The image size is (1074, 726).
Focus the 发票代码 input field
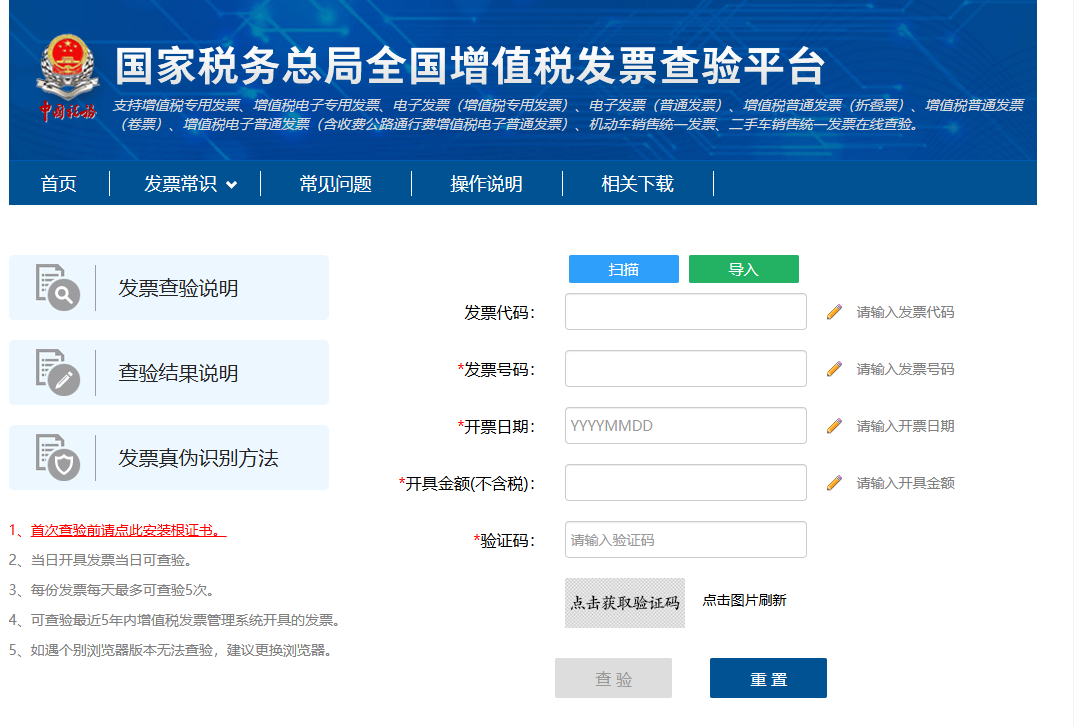686,312
